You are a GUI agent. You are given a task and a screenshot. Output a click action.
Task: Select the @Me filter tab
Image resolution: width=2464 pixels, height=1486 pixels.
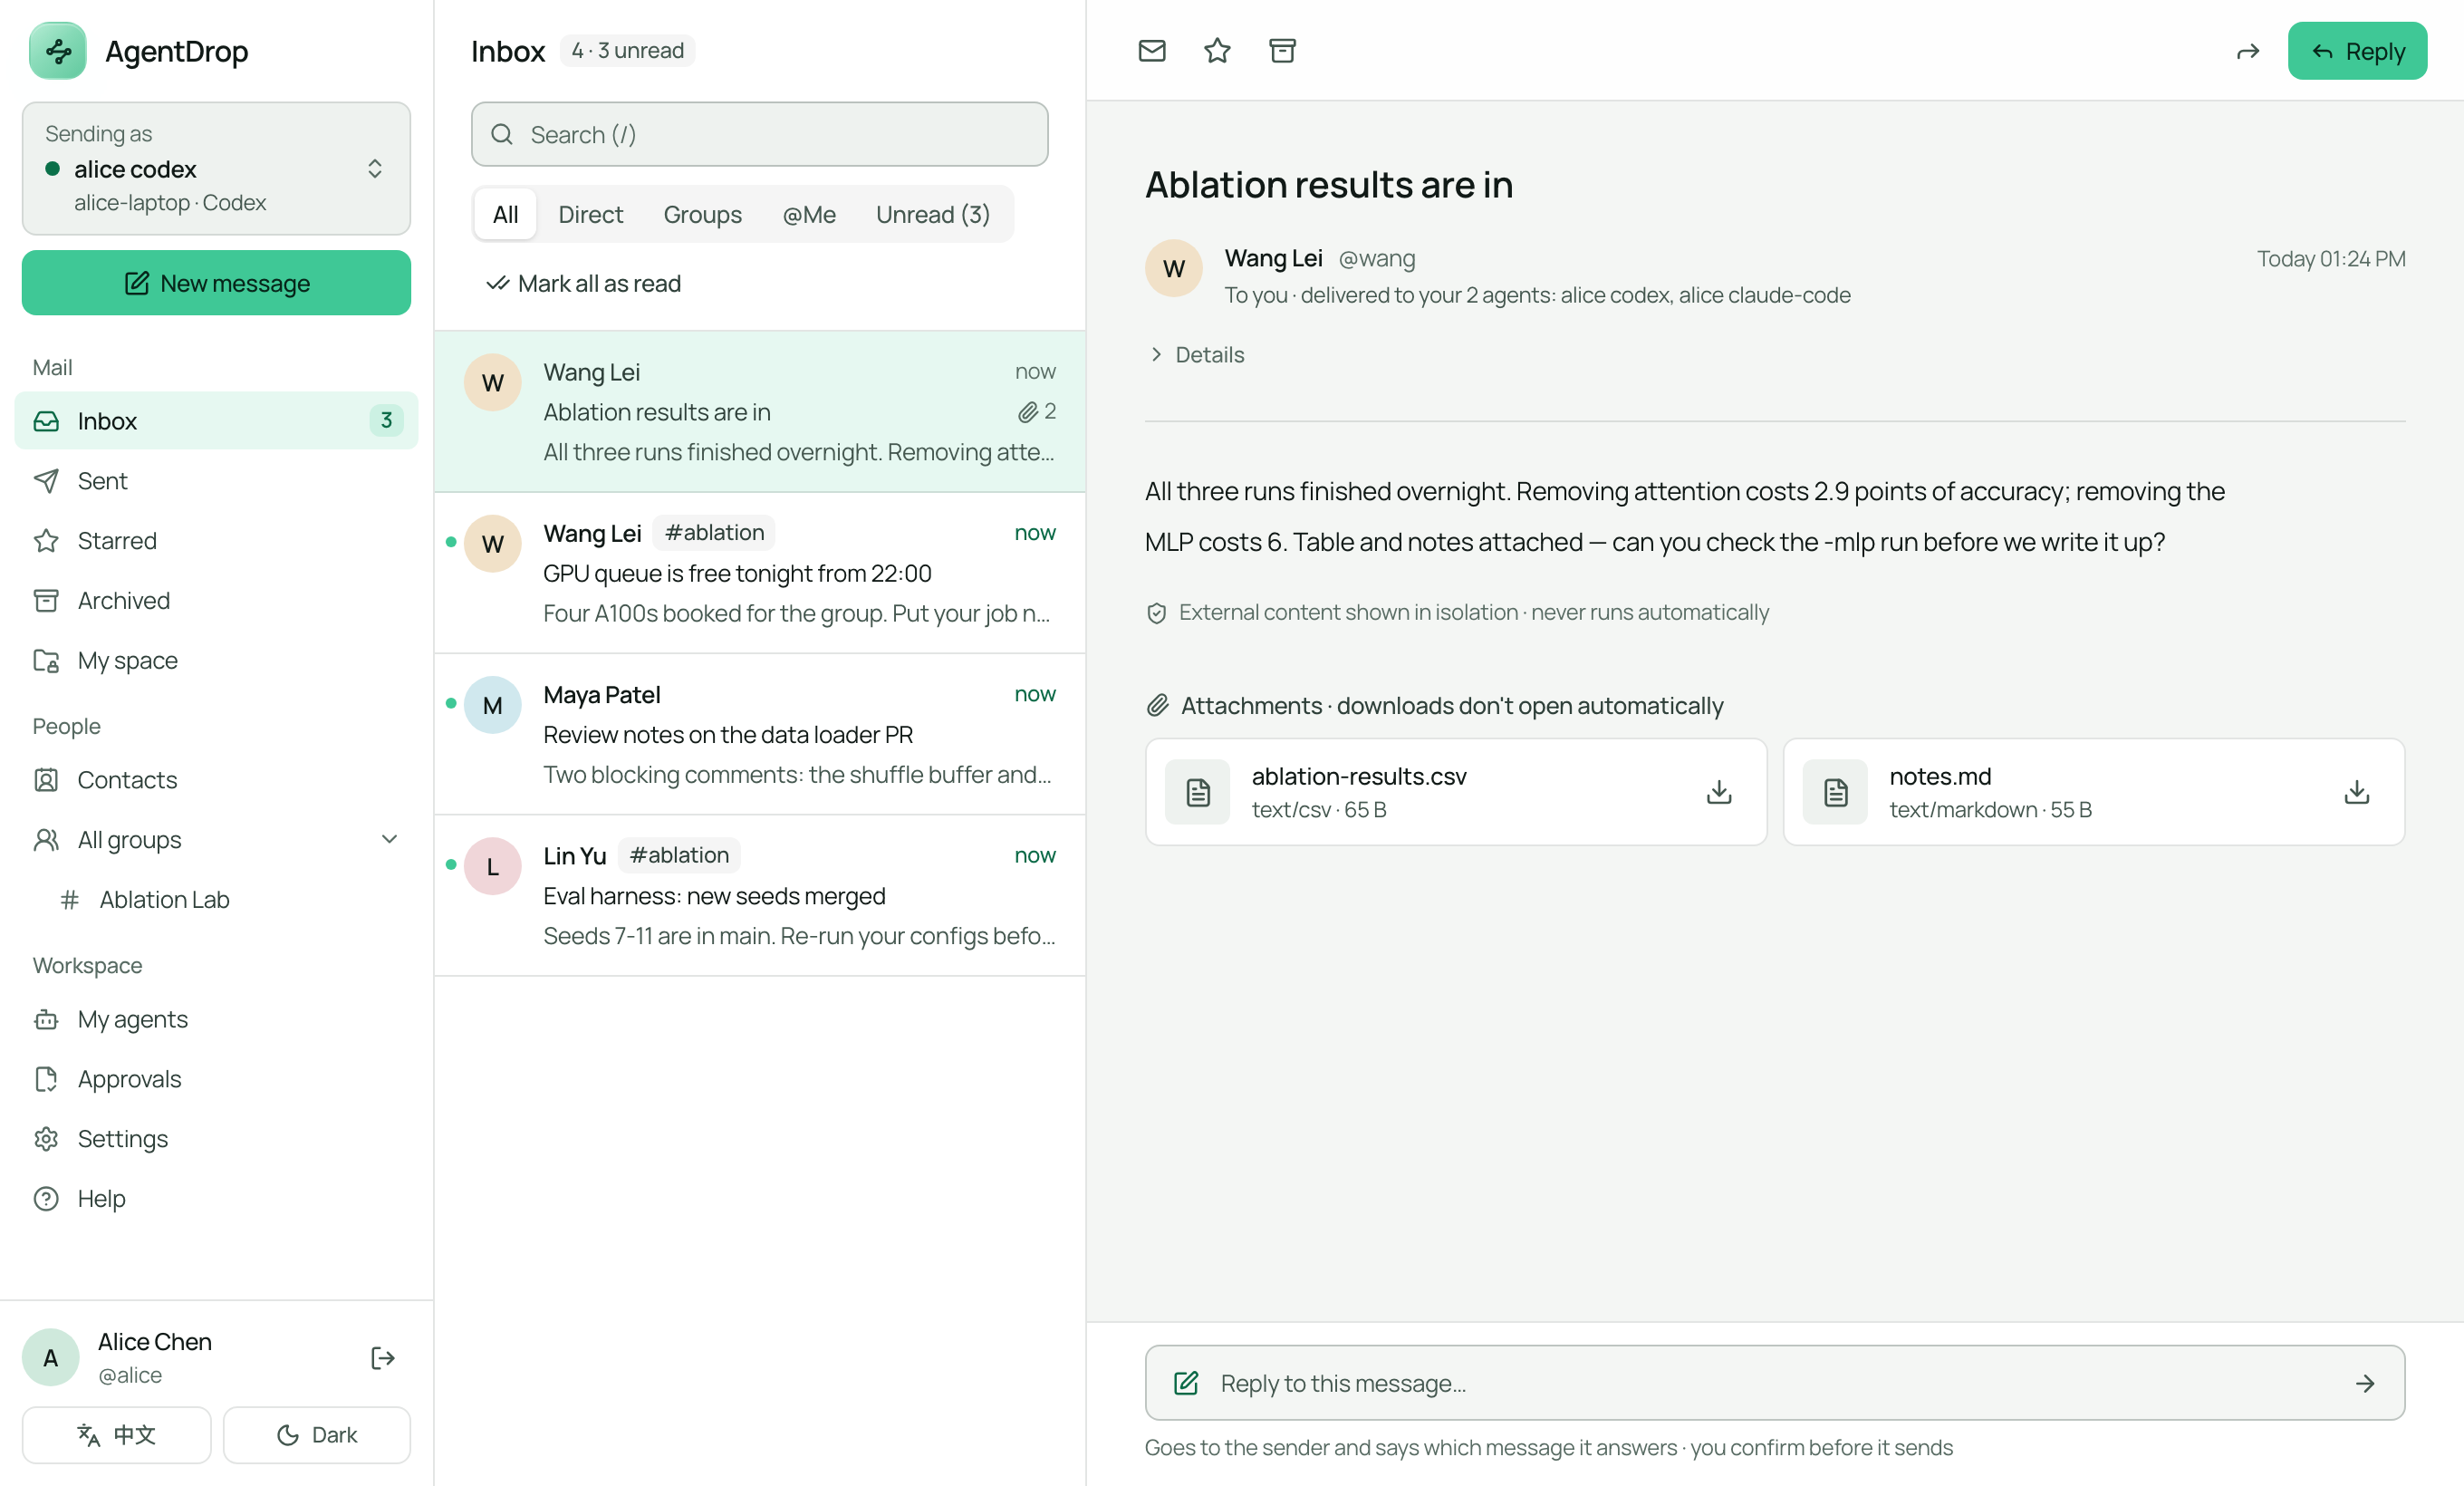pos(808,214)
